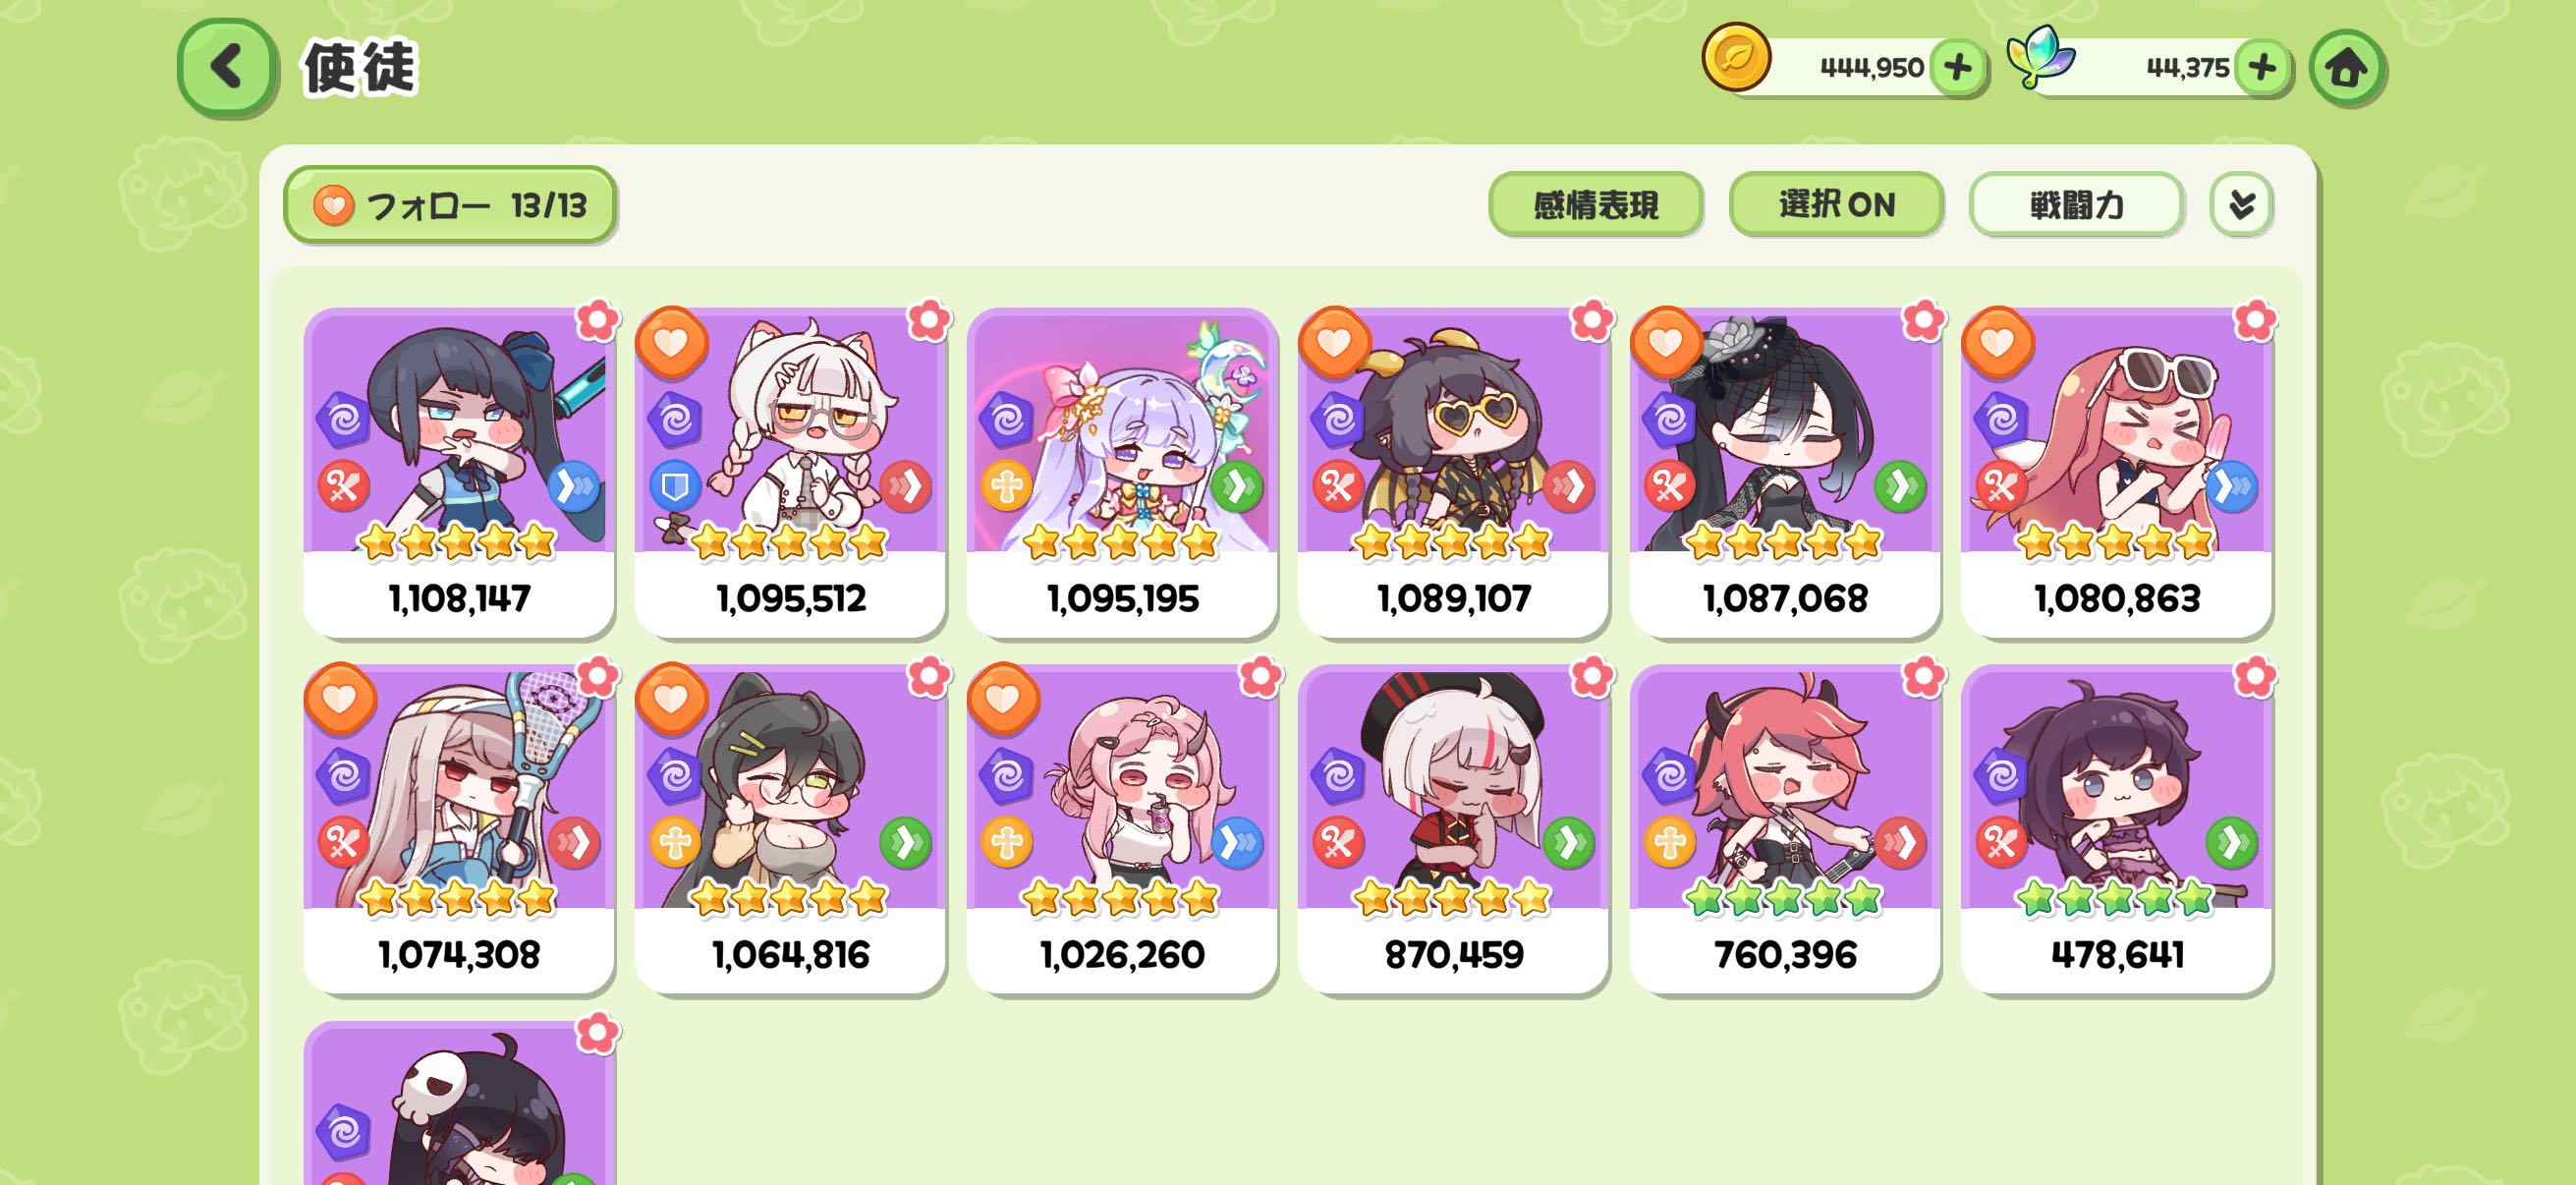Open the 感情表現 view
Screen dimensions: 2576x1185
pos(1595,205)
